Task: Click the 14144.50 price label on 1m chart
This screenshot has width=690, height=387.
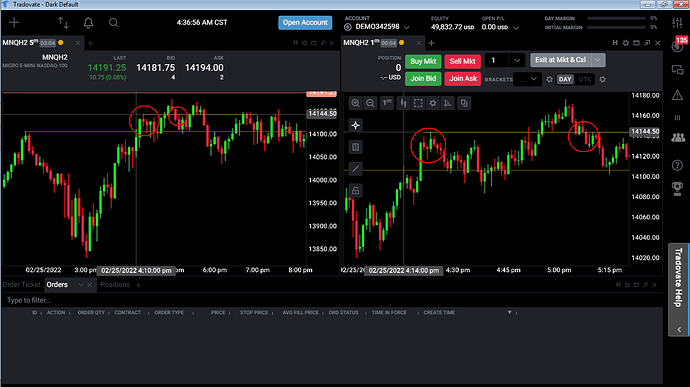Action: (x=645, y=132)
